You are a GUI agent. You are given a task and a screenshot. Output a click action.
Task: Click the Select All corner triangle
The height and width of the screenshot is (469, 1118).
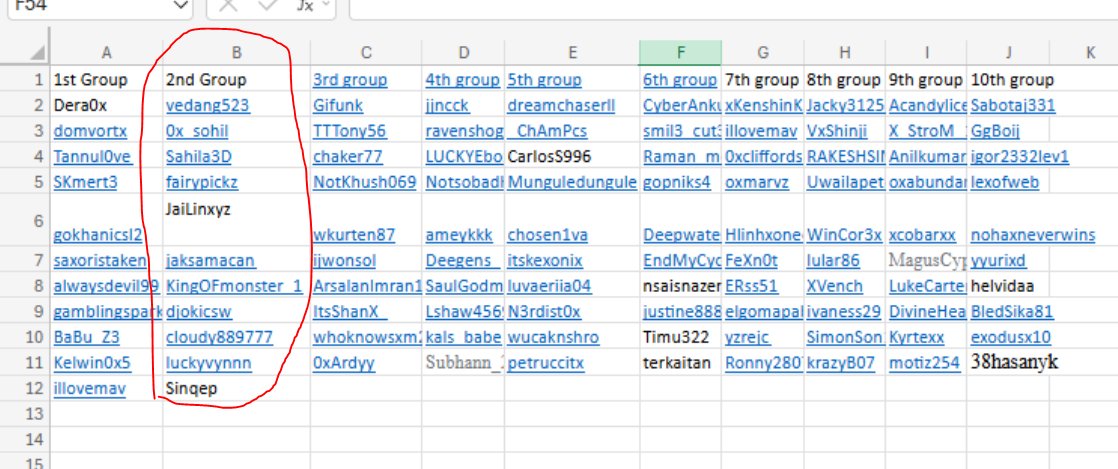coord(37,53)
